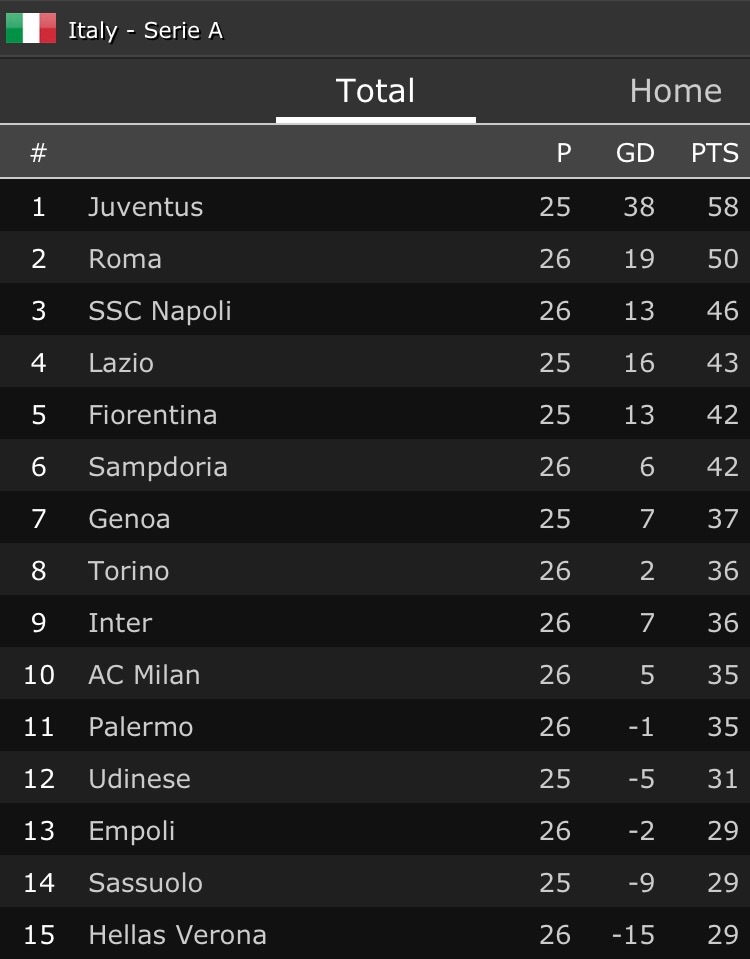Select Palermo in the standings
Viewport: 750px width, 959px height.
click(x=141, y=727)
